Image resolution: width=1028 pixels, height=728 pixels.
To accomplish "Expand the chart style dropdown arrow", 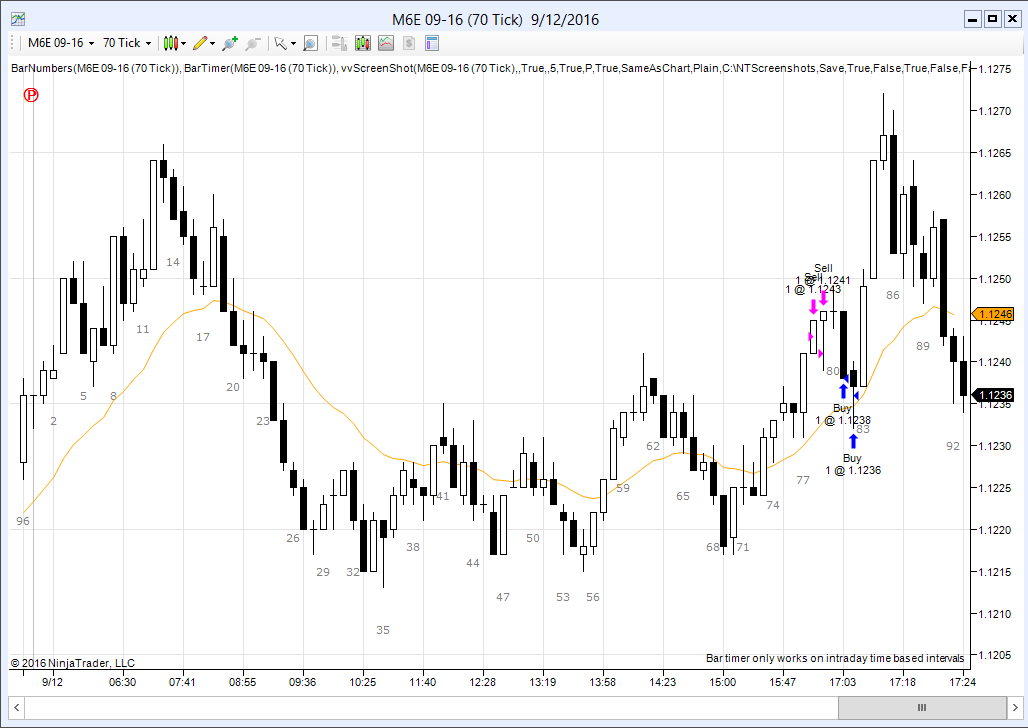I will [184, 44].
